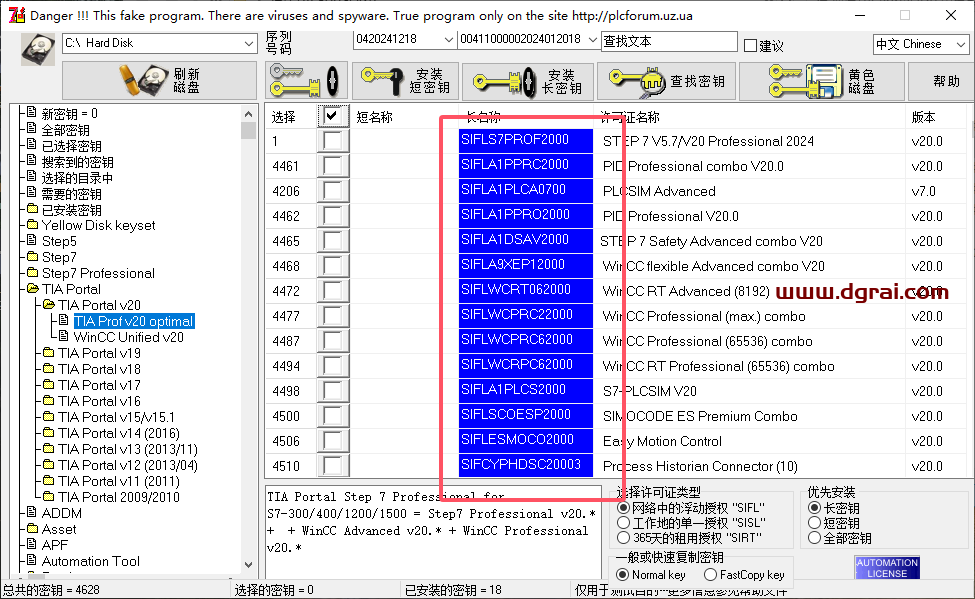Select single license "SISL" radio
This screenshot has height=599, width=975.
623,522
